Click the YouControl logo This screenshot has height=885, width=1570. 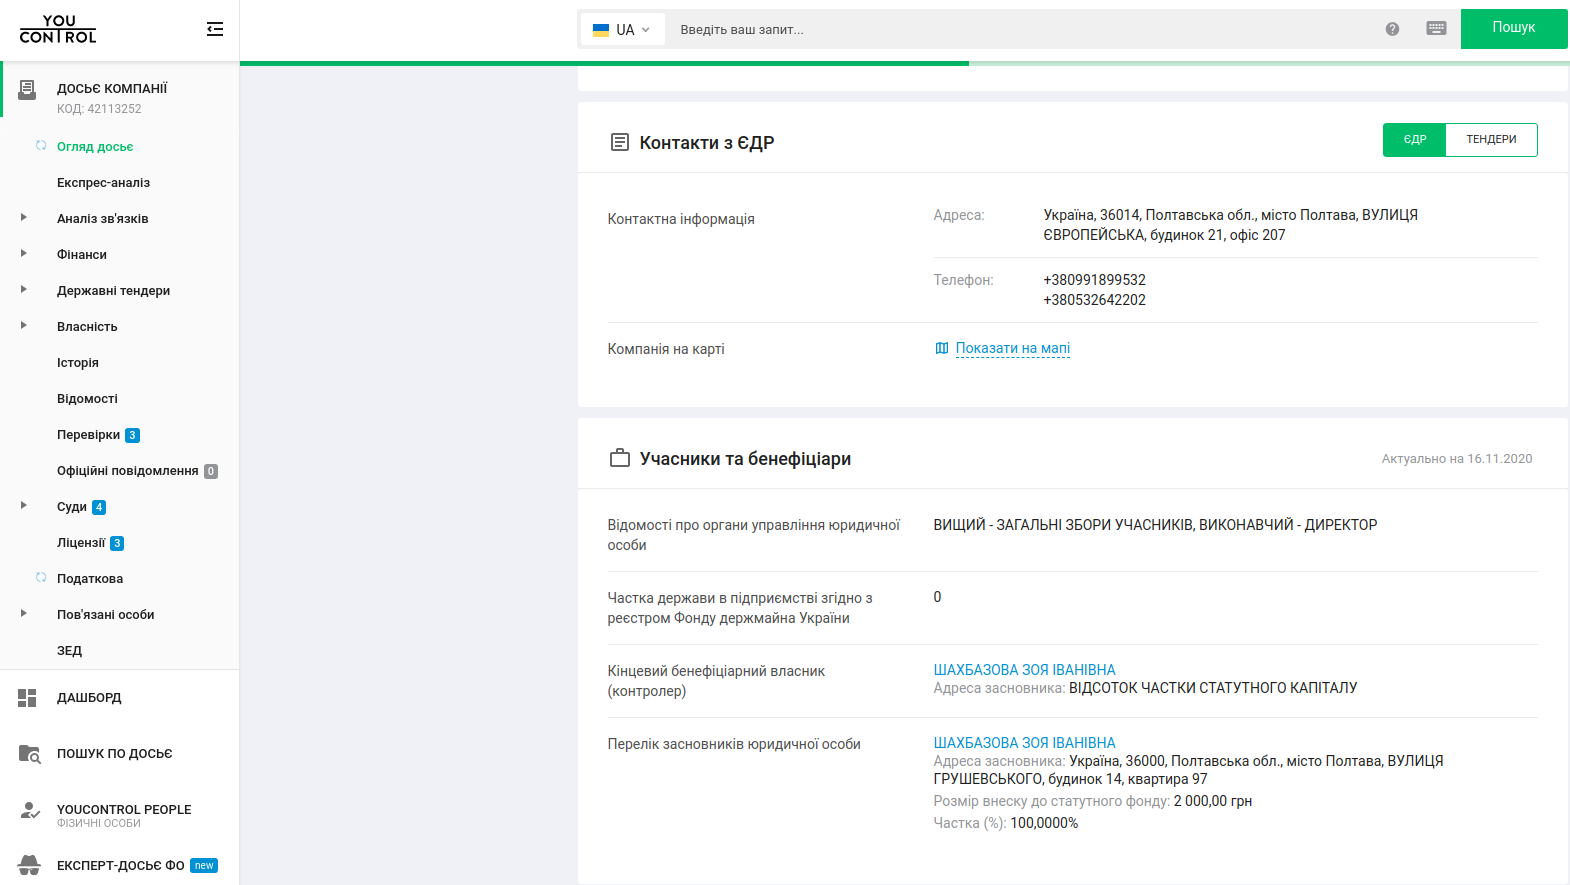tap(58, 29)
